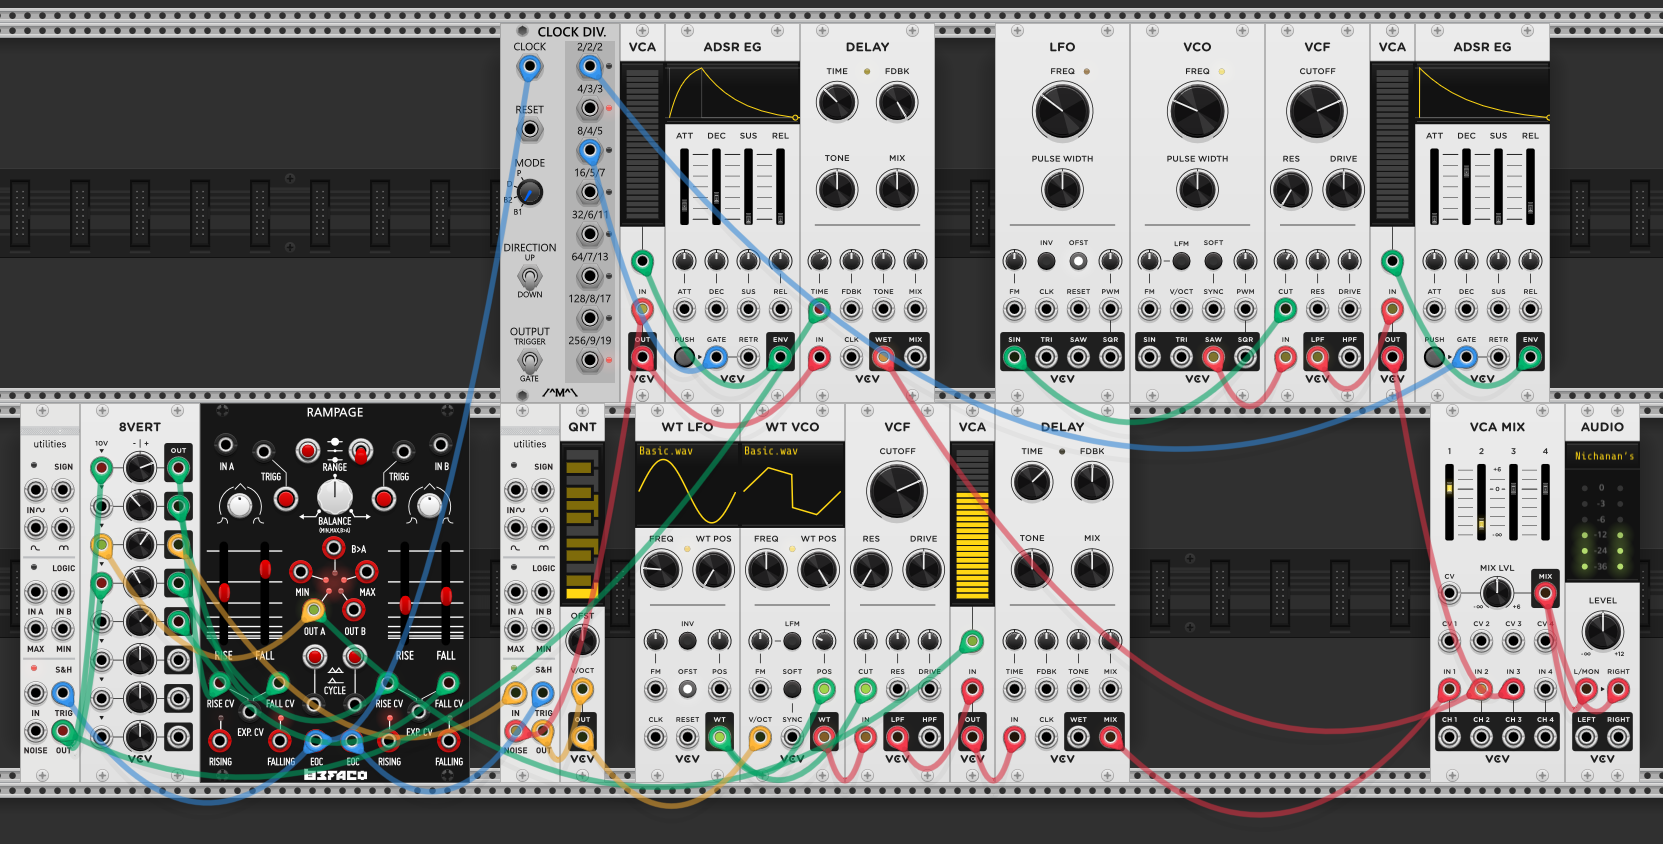Click the LFO module's SQR output jack
1663x844 pixels.
pos(1110,357)
